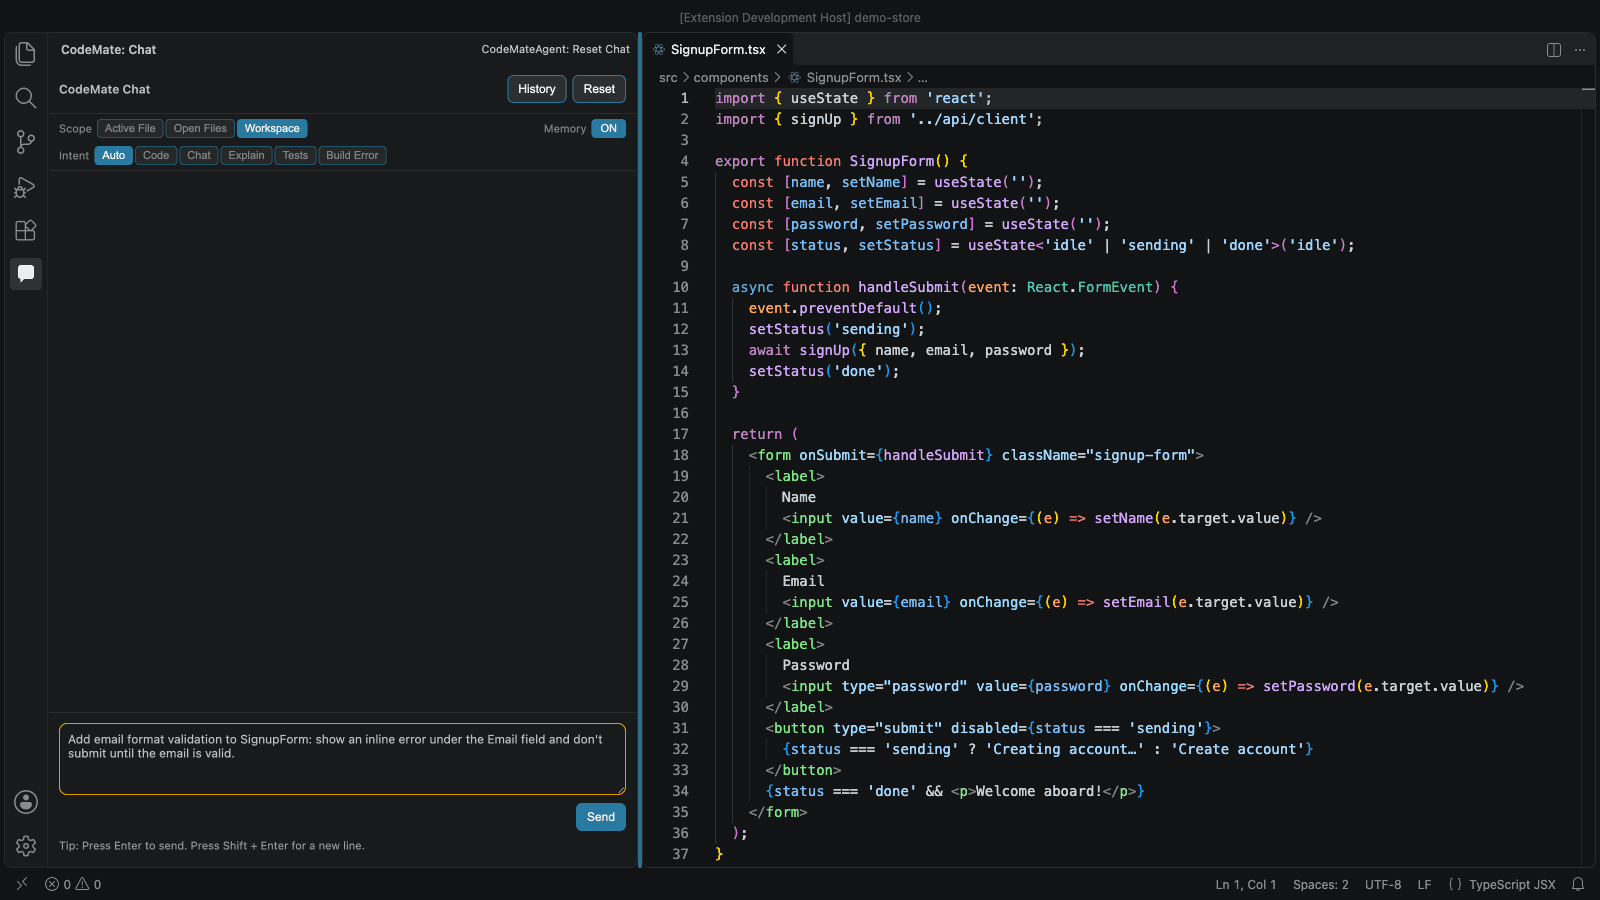The width and height of the screenshot is (1600, 900).
Task: Switch to the SignupForm.tsx editor tab
Action: 718,49
